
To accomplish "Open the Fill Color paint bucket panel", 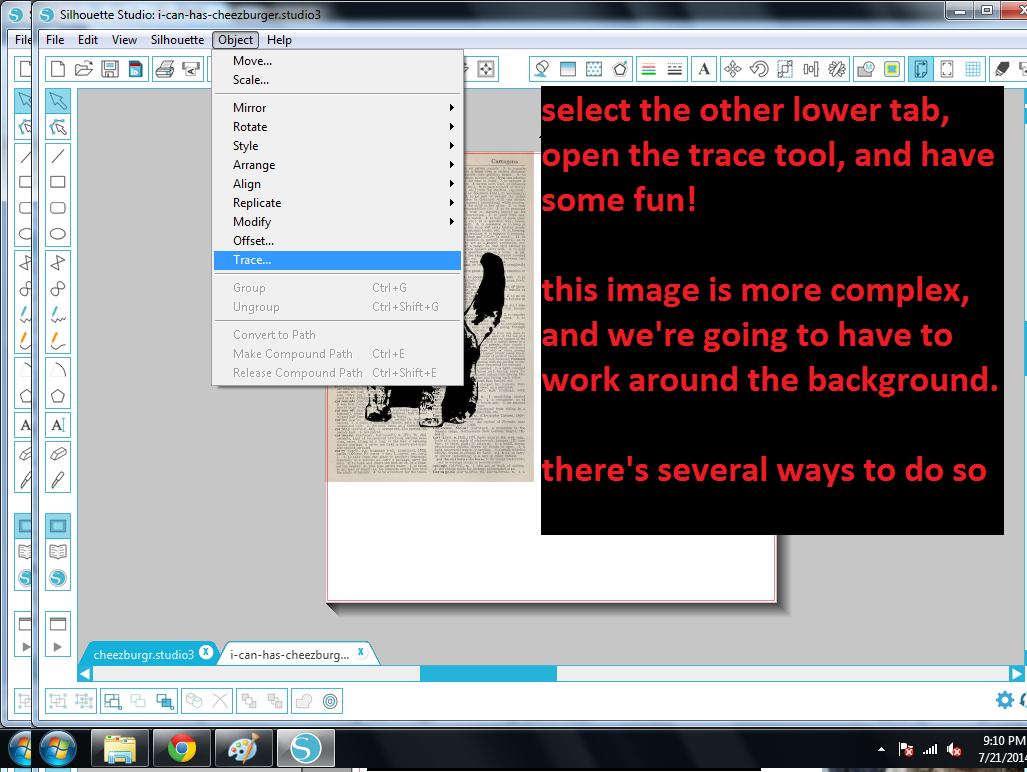I will coord(542,69).
